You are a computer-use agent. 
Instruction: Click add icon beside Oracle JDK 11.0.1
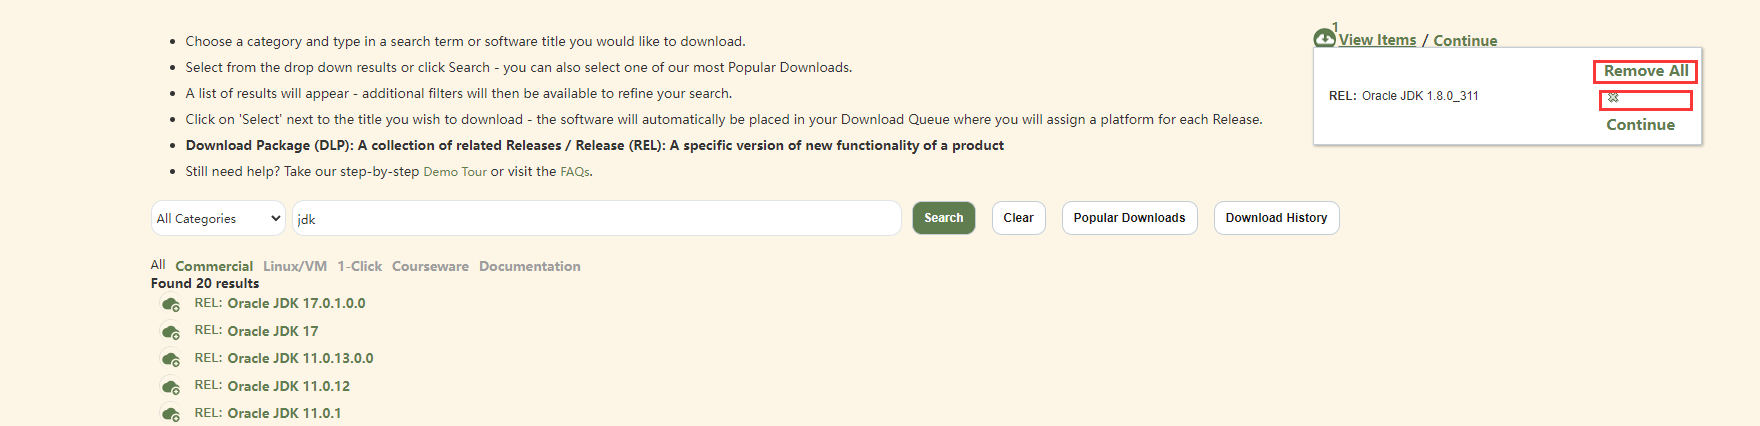(171, 414)
